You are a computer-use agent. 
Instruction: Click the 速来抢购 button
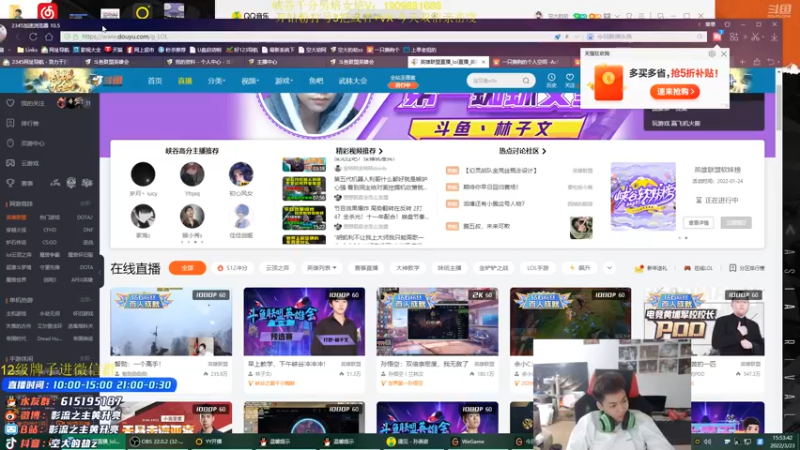pos(674,92)
